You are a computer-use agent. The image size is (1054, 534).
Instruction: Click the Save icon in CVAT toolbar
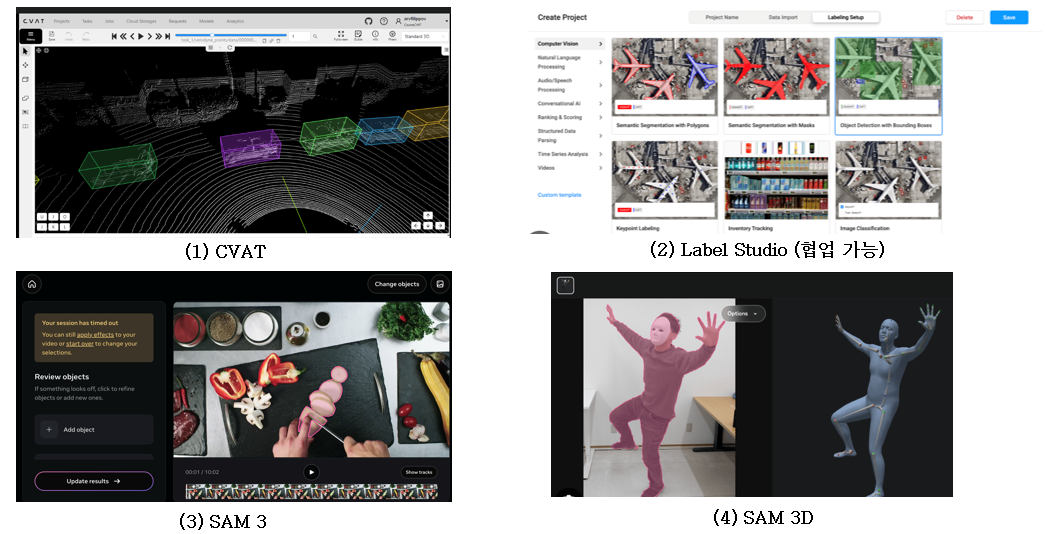52,36
